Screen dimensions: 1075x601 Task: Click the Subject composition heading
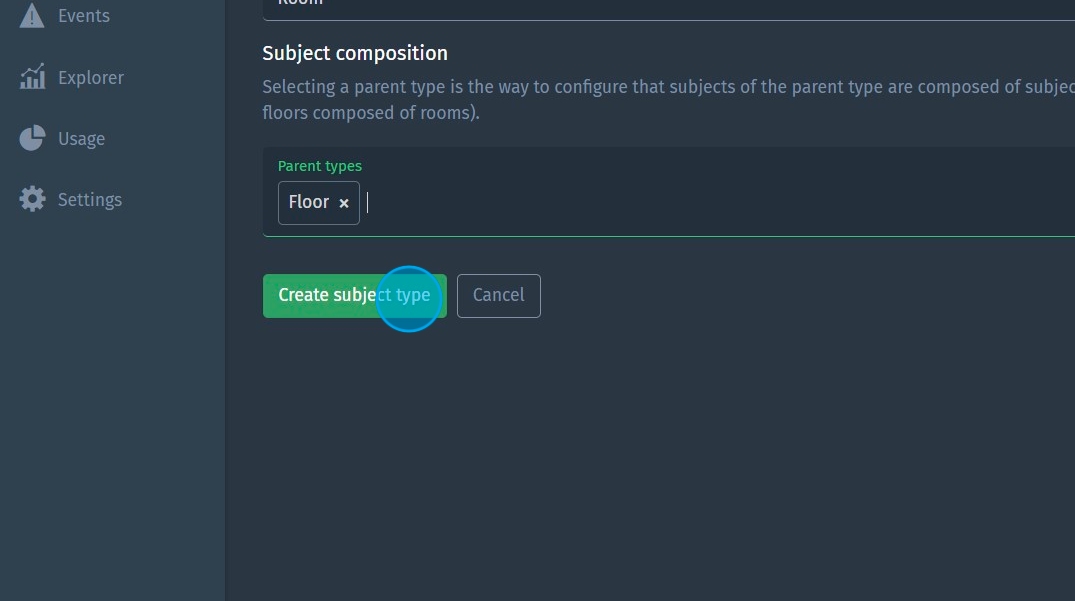[x=355, y=53]
